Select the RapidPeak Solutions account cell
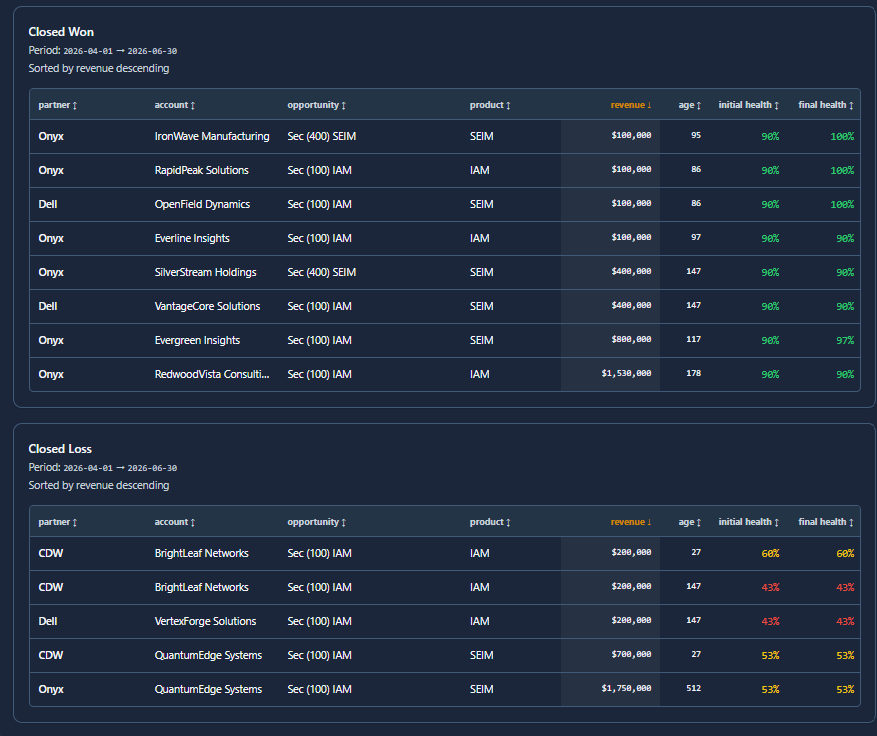 (x=201, y=171)
